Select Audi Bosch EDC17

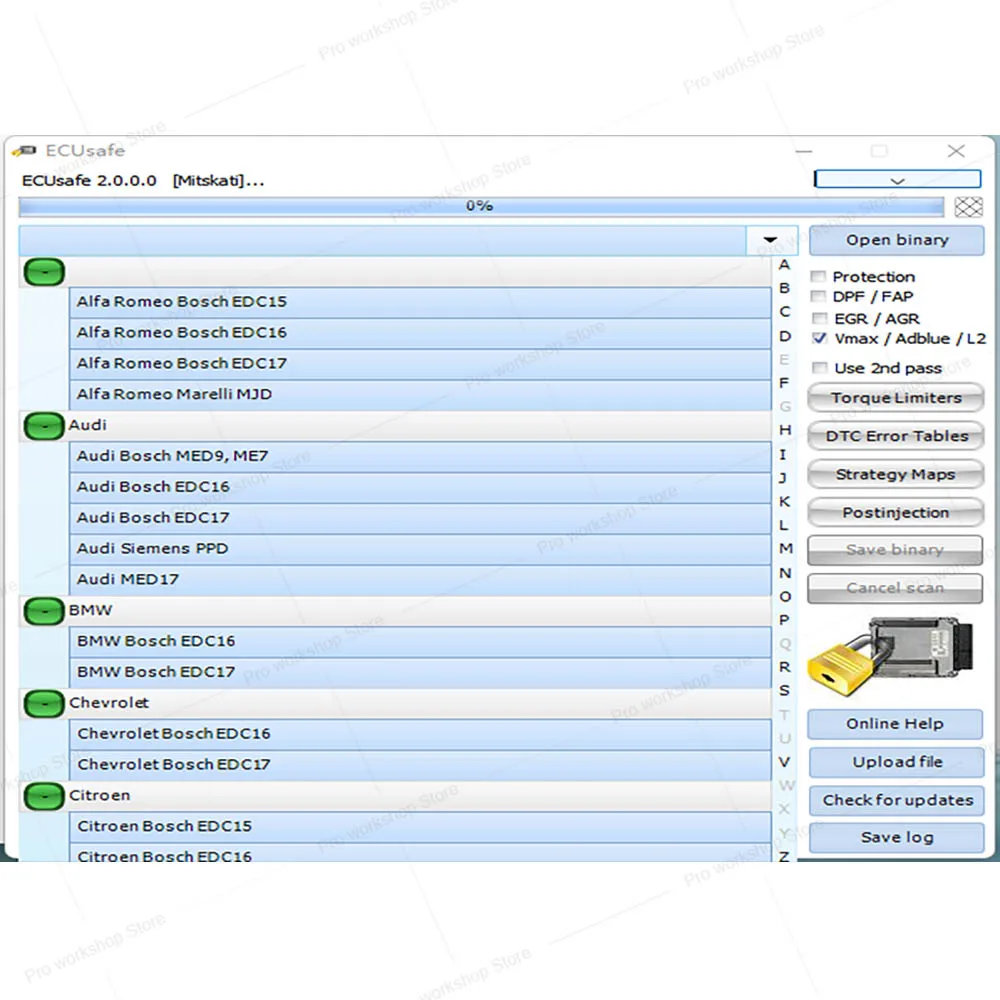tap(420, 518)
